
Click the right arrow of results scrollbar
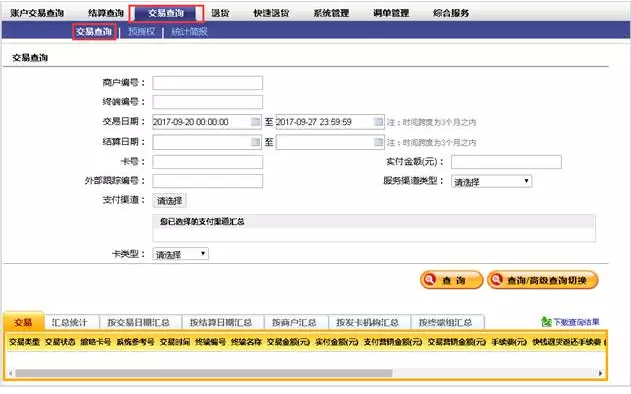coord(600,373)
